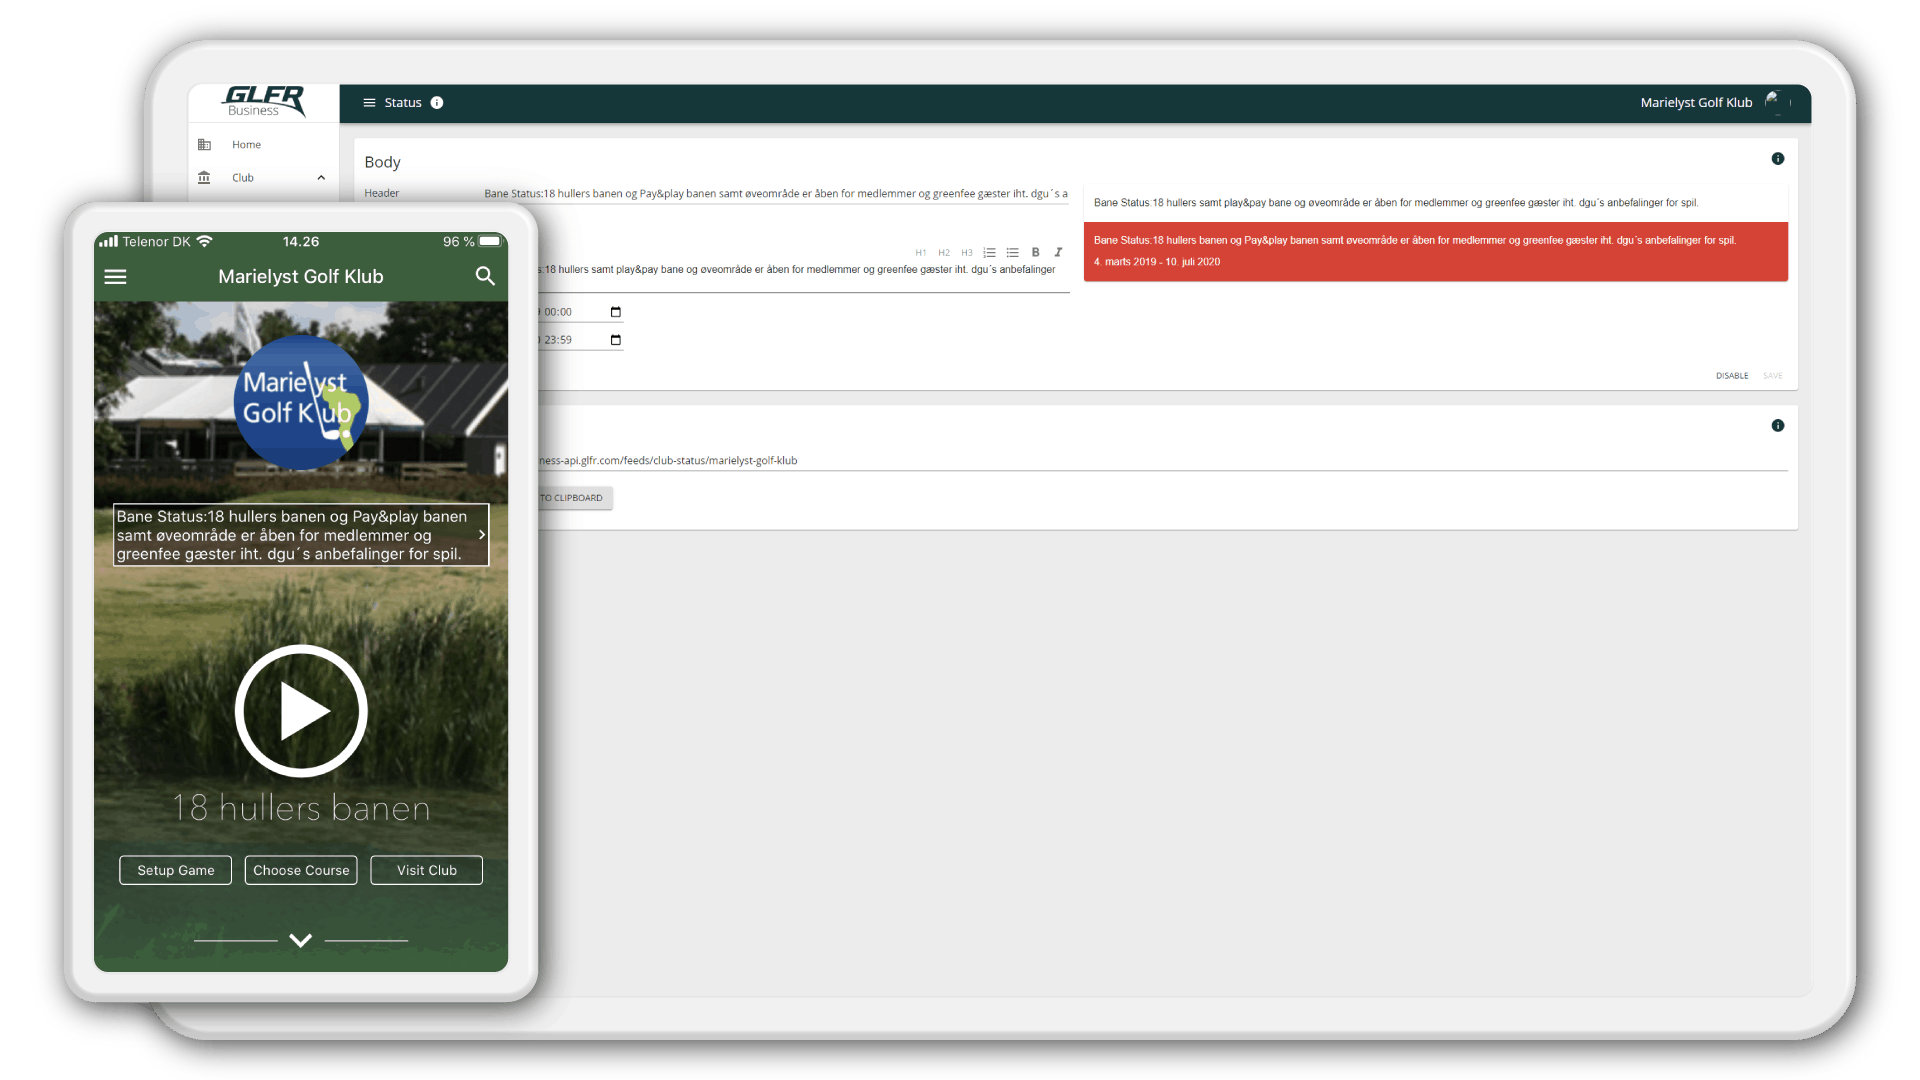Tap the Setup Game button
1920x1080 pixels.
(176, 870)
